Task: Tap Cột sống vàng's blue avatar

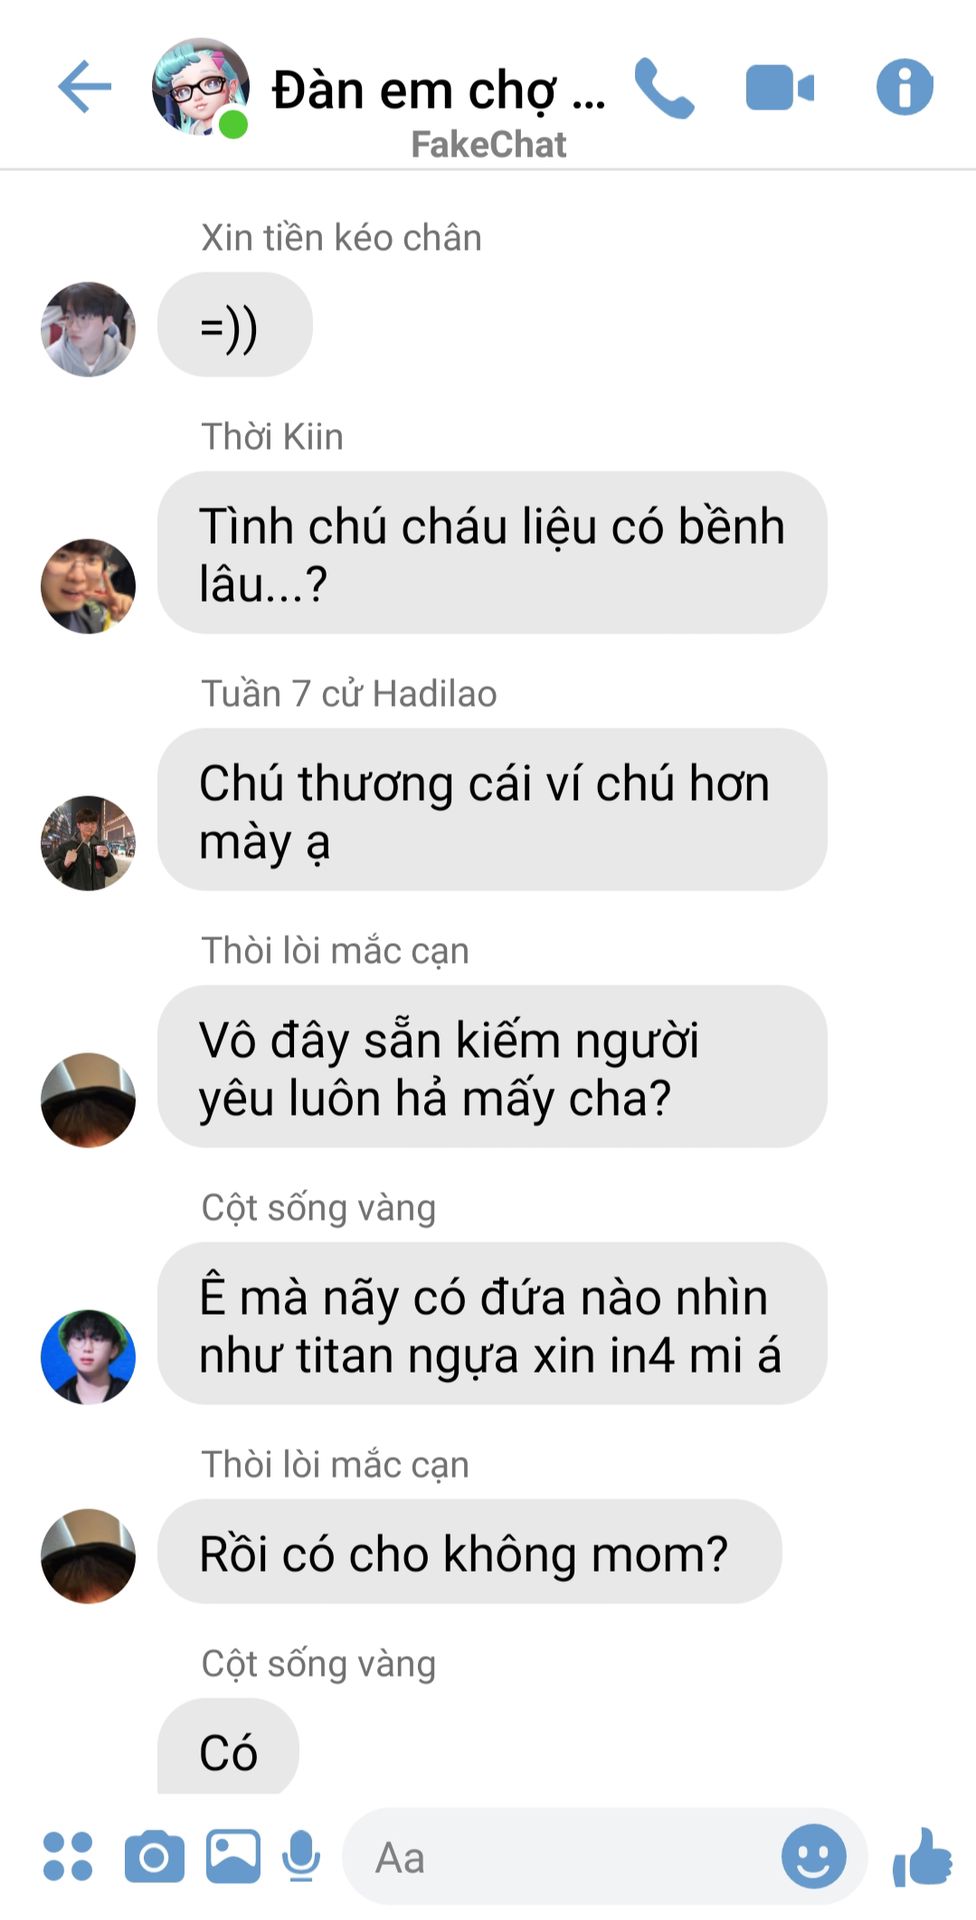Action: pyautogui.click(x=88, y=1357)
